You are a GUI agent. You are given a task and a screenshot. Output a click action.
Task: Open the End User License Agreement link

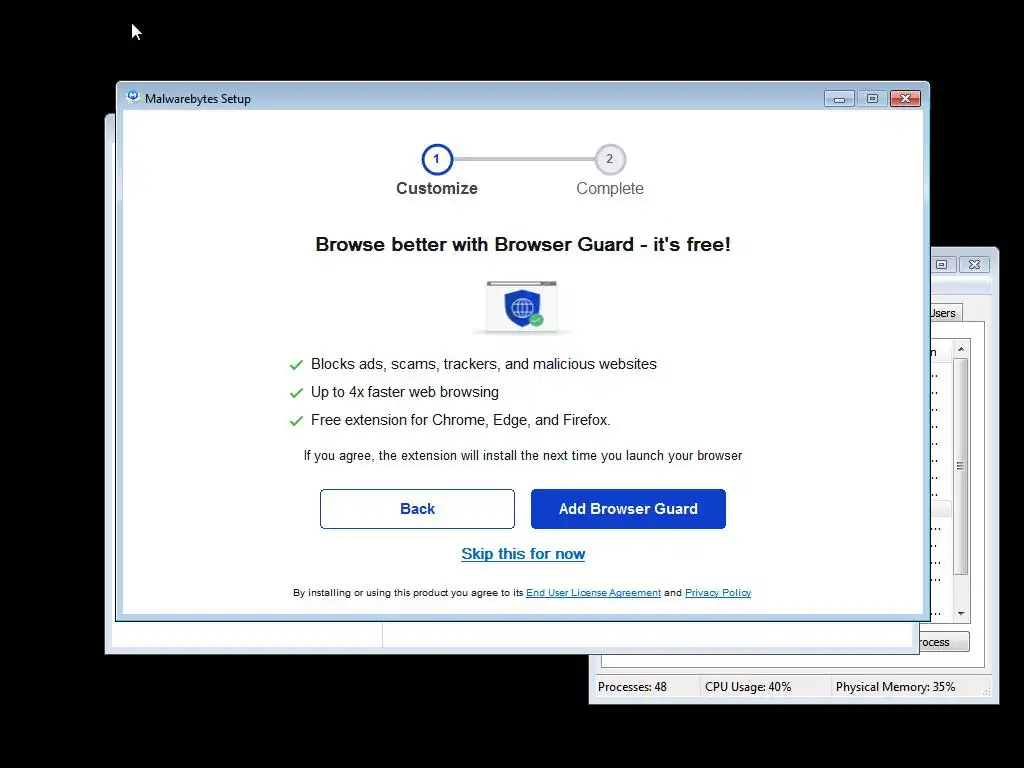coord(593,592)
